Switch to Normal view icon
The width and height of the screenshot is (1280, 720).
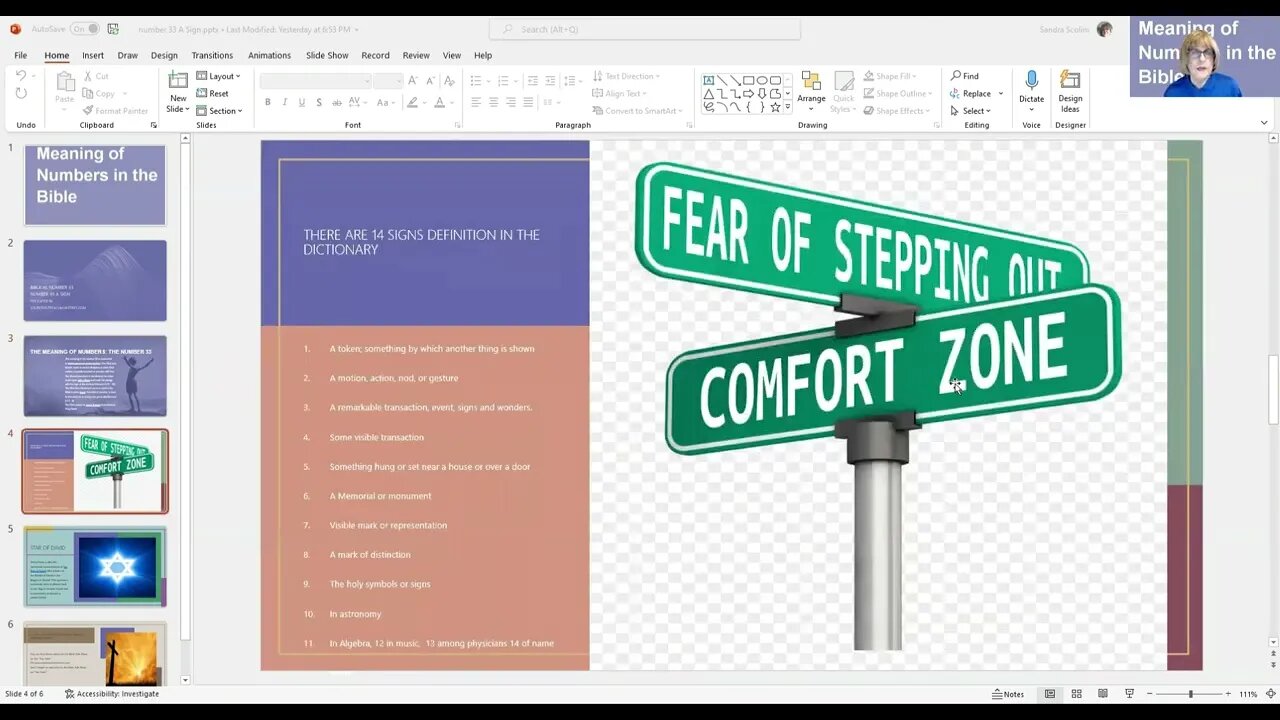coord(1050,694)
